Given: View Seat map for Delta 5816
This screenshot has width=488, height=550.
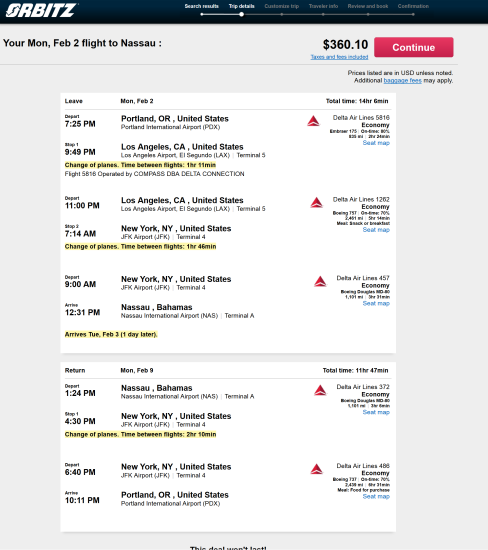Looking at the screenshot, I should tap(376, 143).
